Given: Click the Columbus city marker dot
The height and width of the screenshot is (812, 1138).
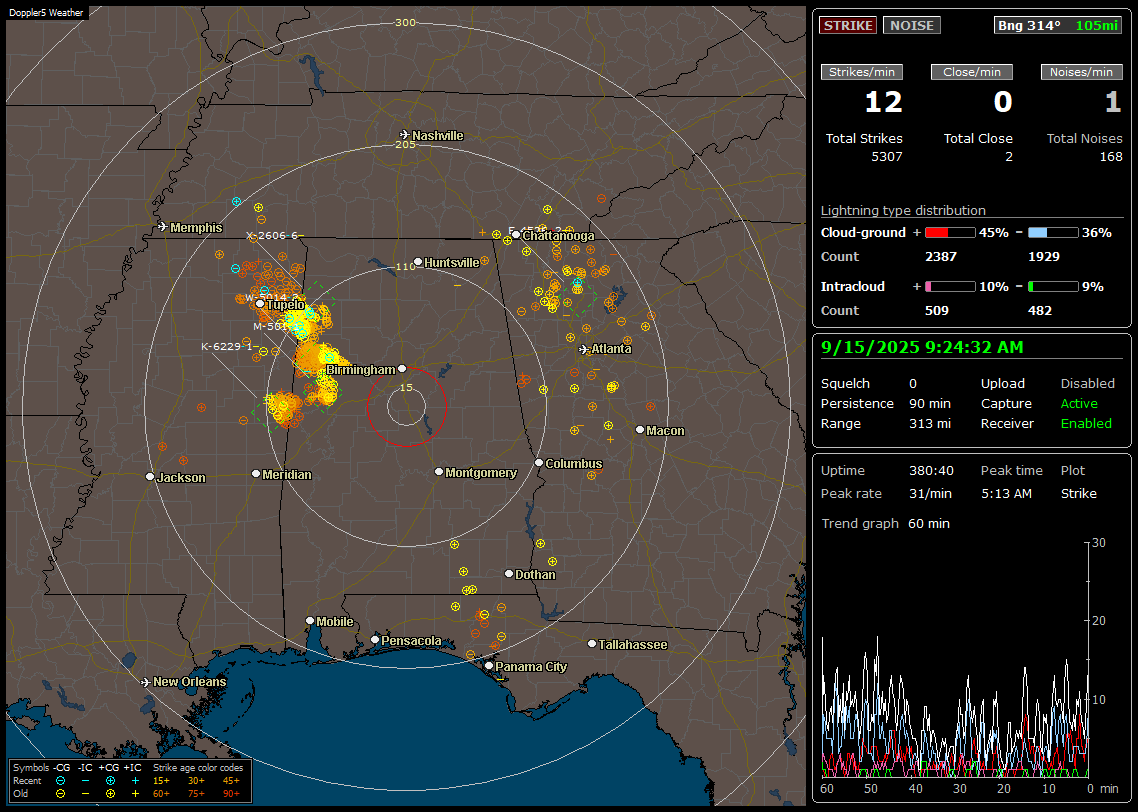Looking at the screenshot, I should [x=539, y=462].
